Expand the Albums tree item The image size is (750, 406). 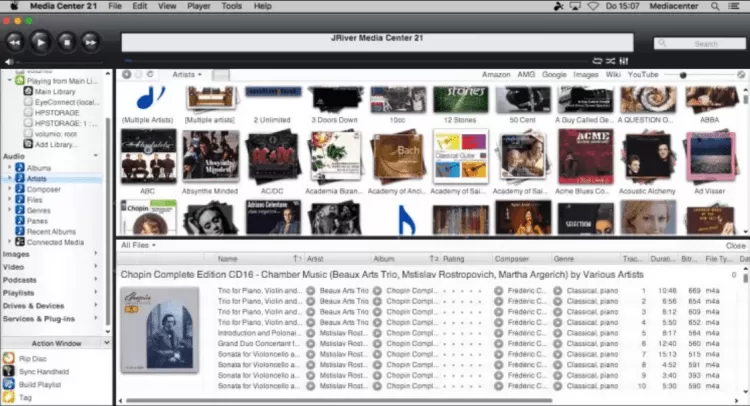[10, 168]
